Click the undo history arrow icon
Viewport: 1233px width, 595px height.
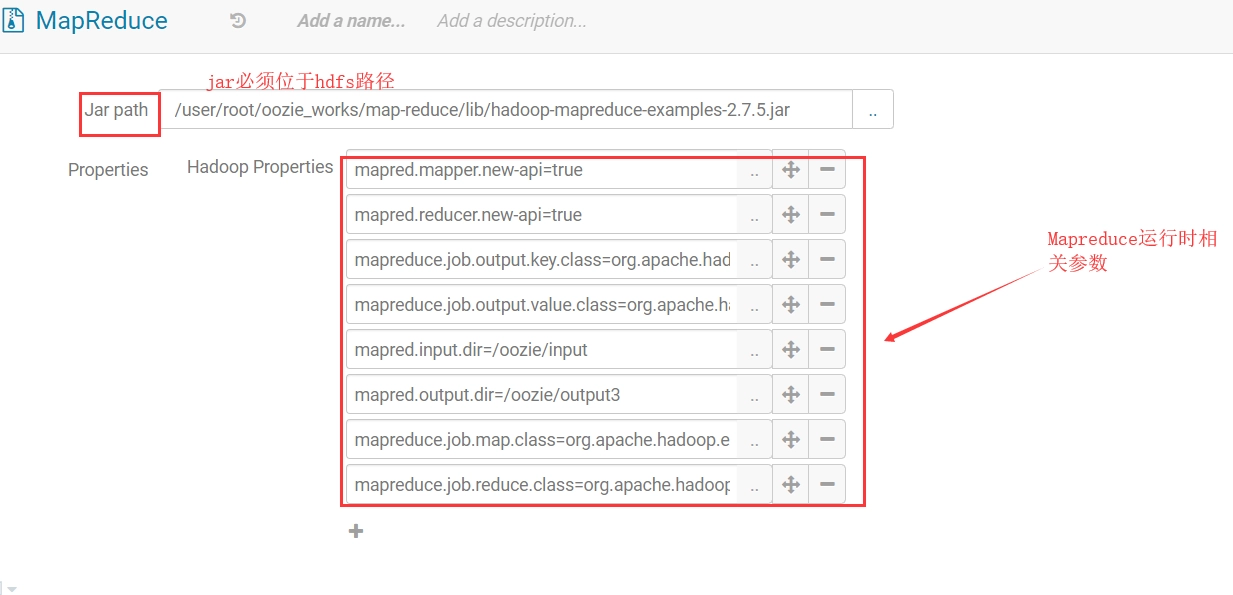click(237, 20)
